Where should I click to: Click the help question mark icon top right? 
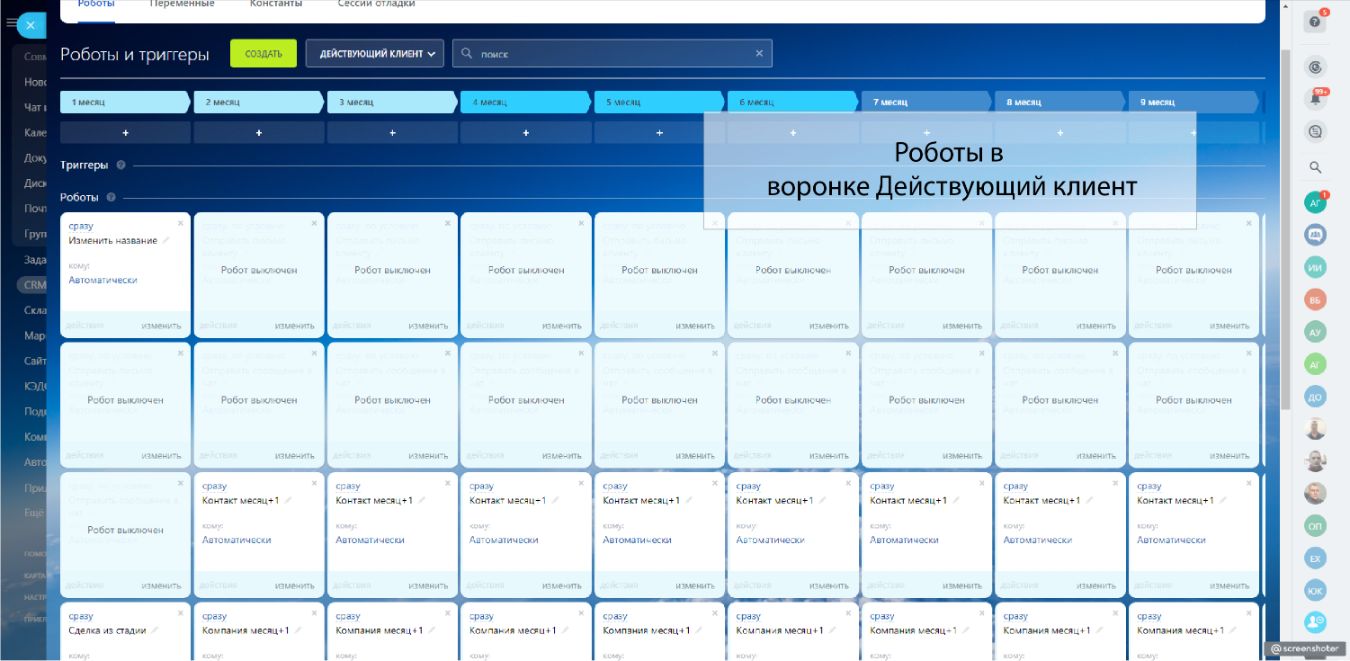[x=1316, y=22]
